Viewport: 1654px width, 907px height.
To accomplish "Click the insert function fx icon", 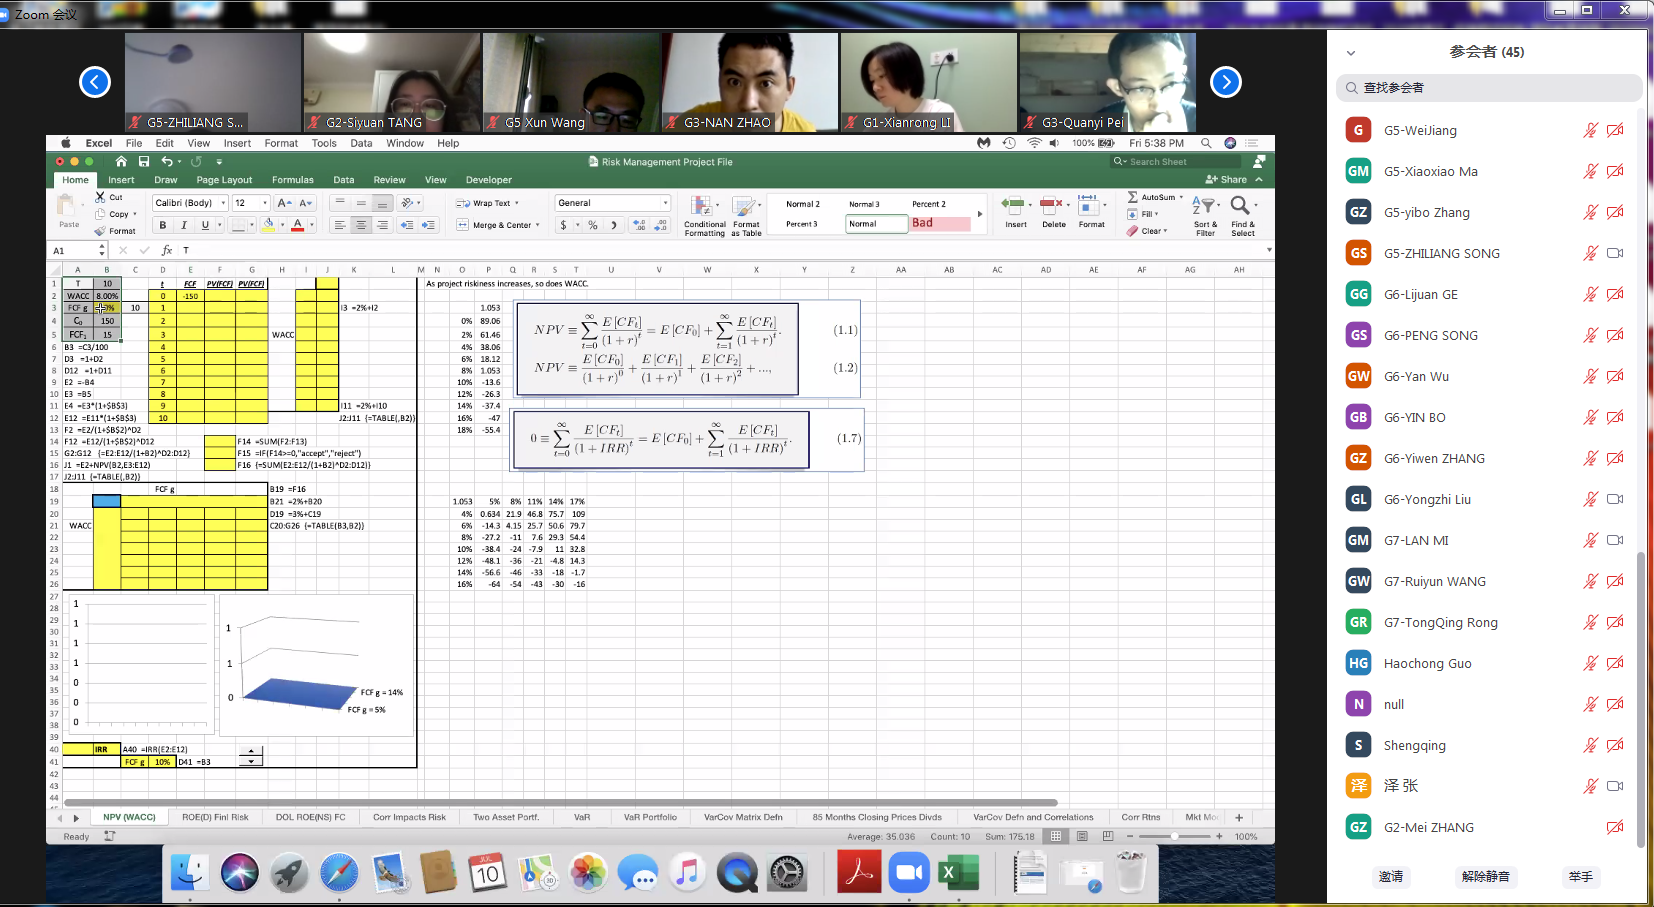I will (167, 250).
